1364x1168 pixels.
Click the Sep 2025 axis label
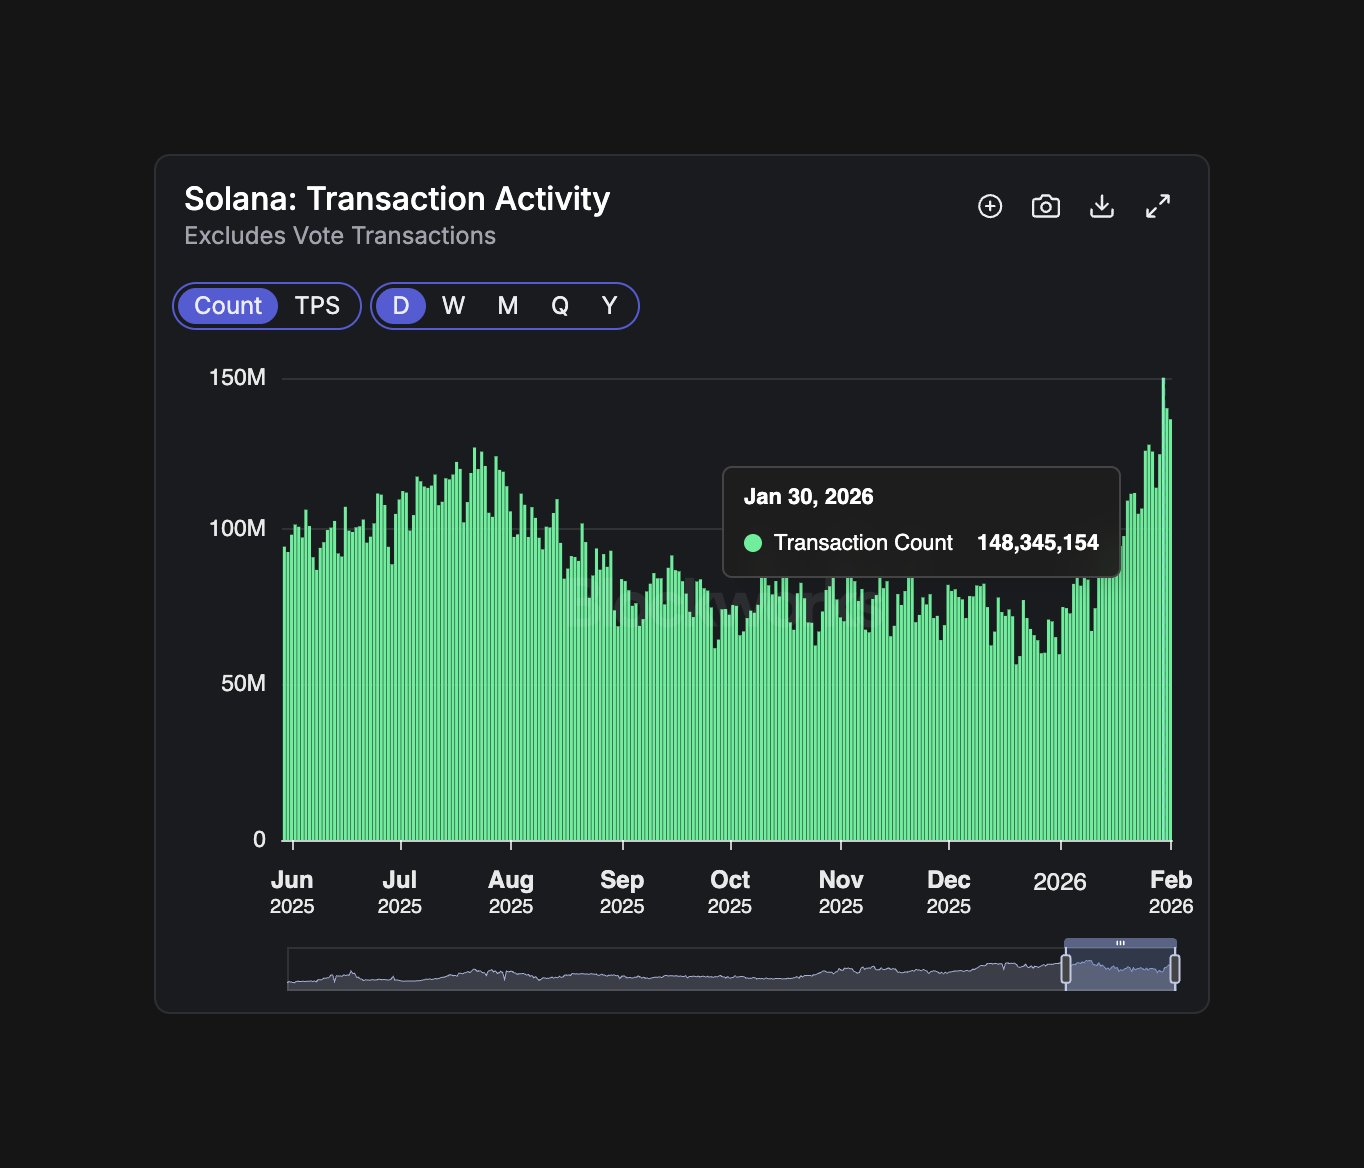(622, 892)
